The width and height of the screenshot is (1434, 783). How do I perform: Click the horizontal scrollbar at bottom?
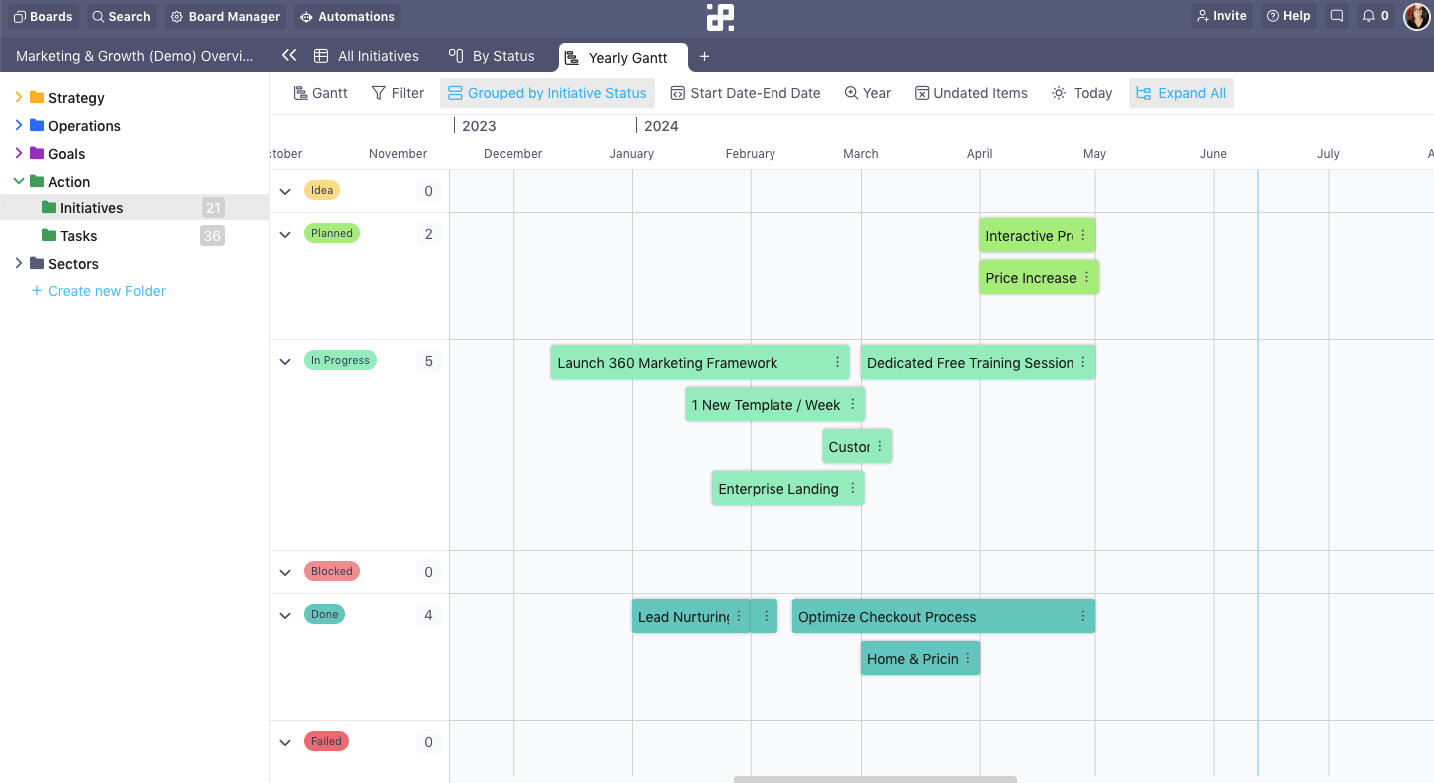875,779
